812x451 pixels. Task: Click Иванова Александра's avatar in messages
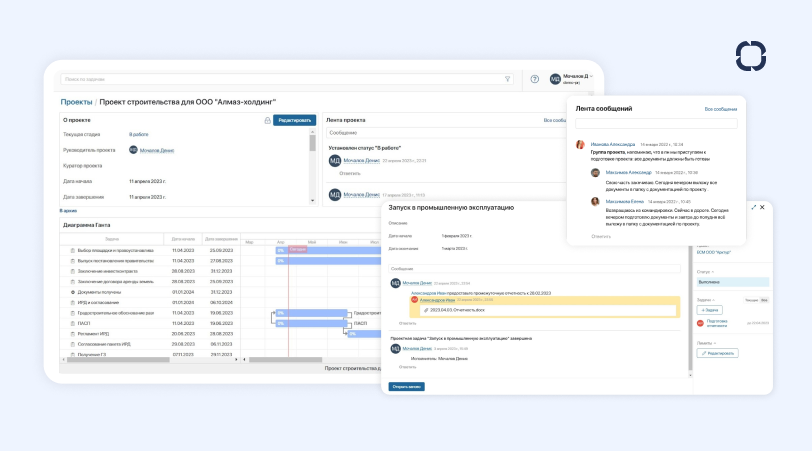(x=580, y=144)
